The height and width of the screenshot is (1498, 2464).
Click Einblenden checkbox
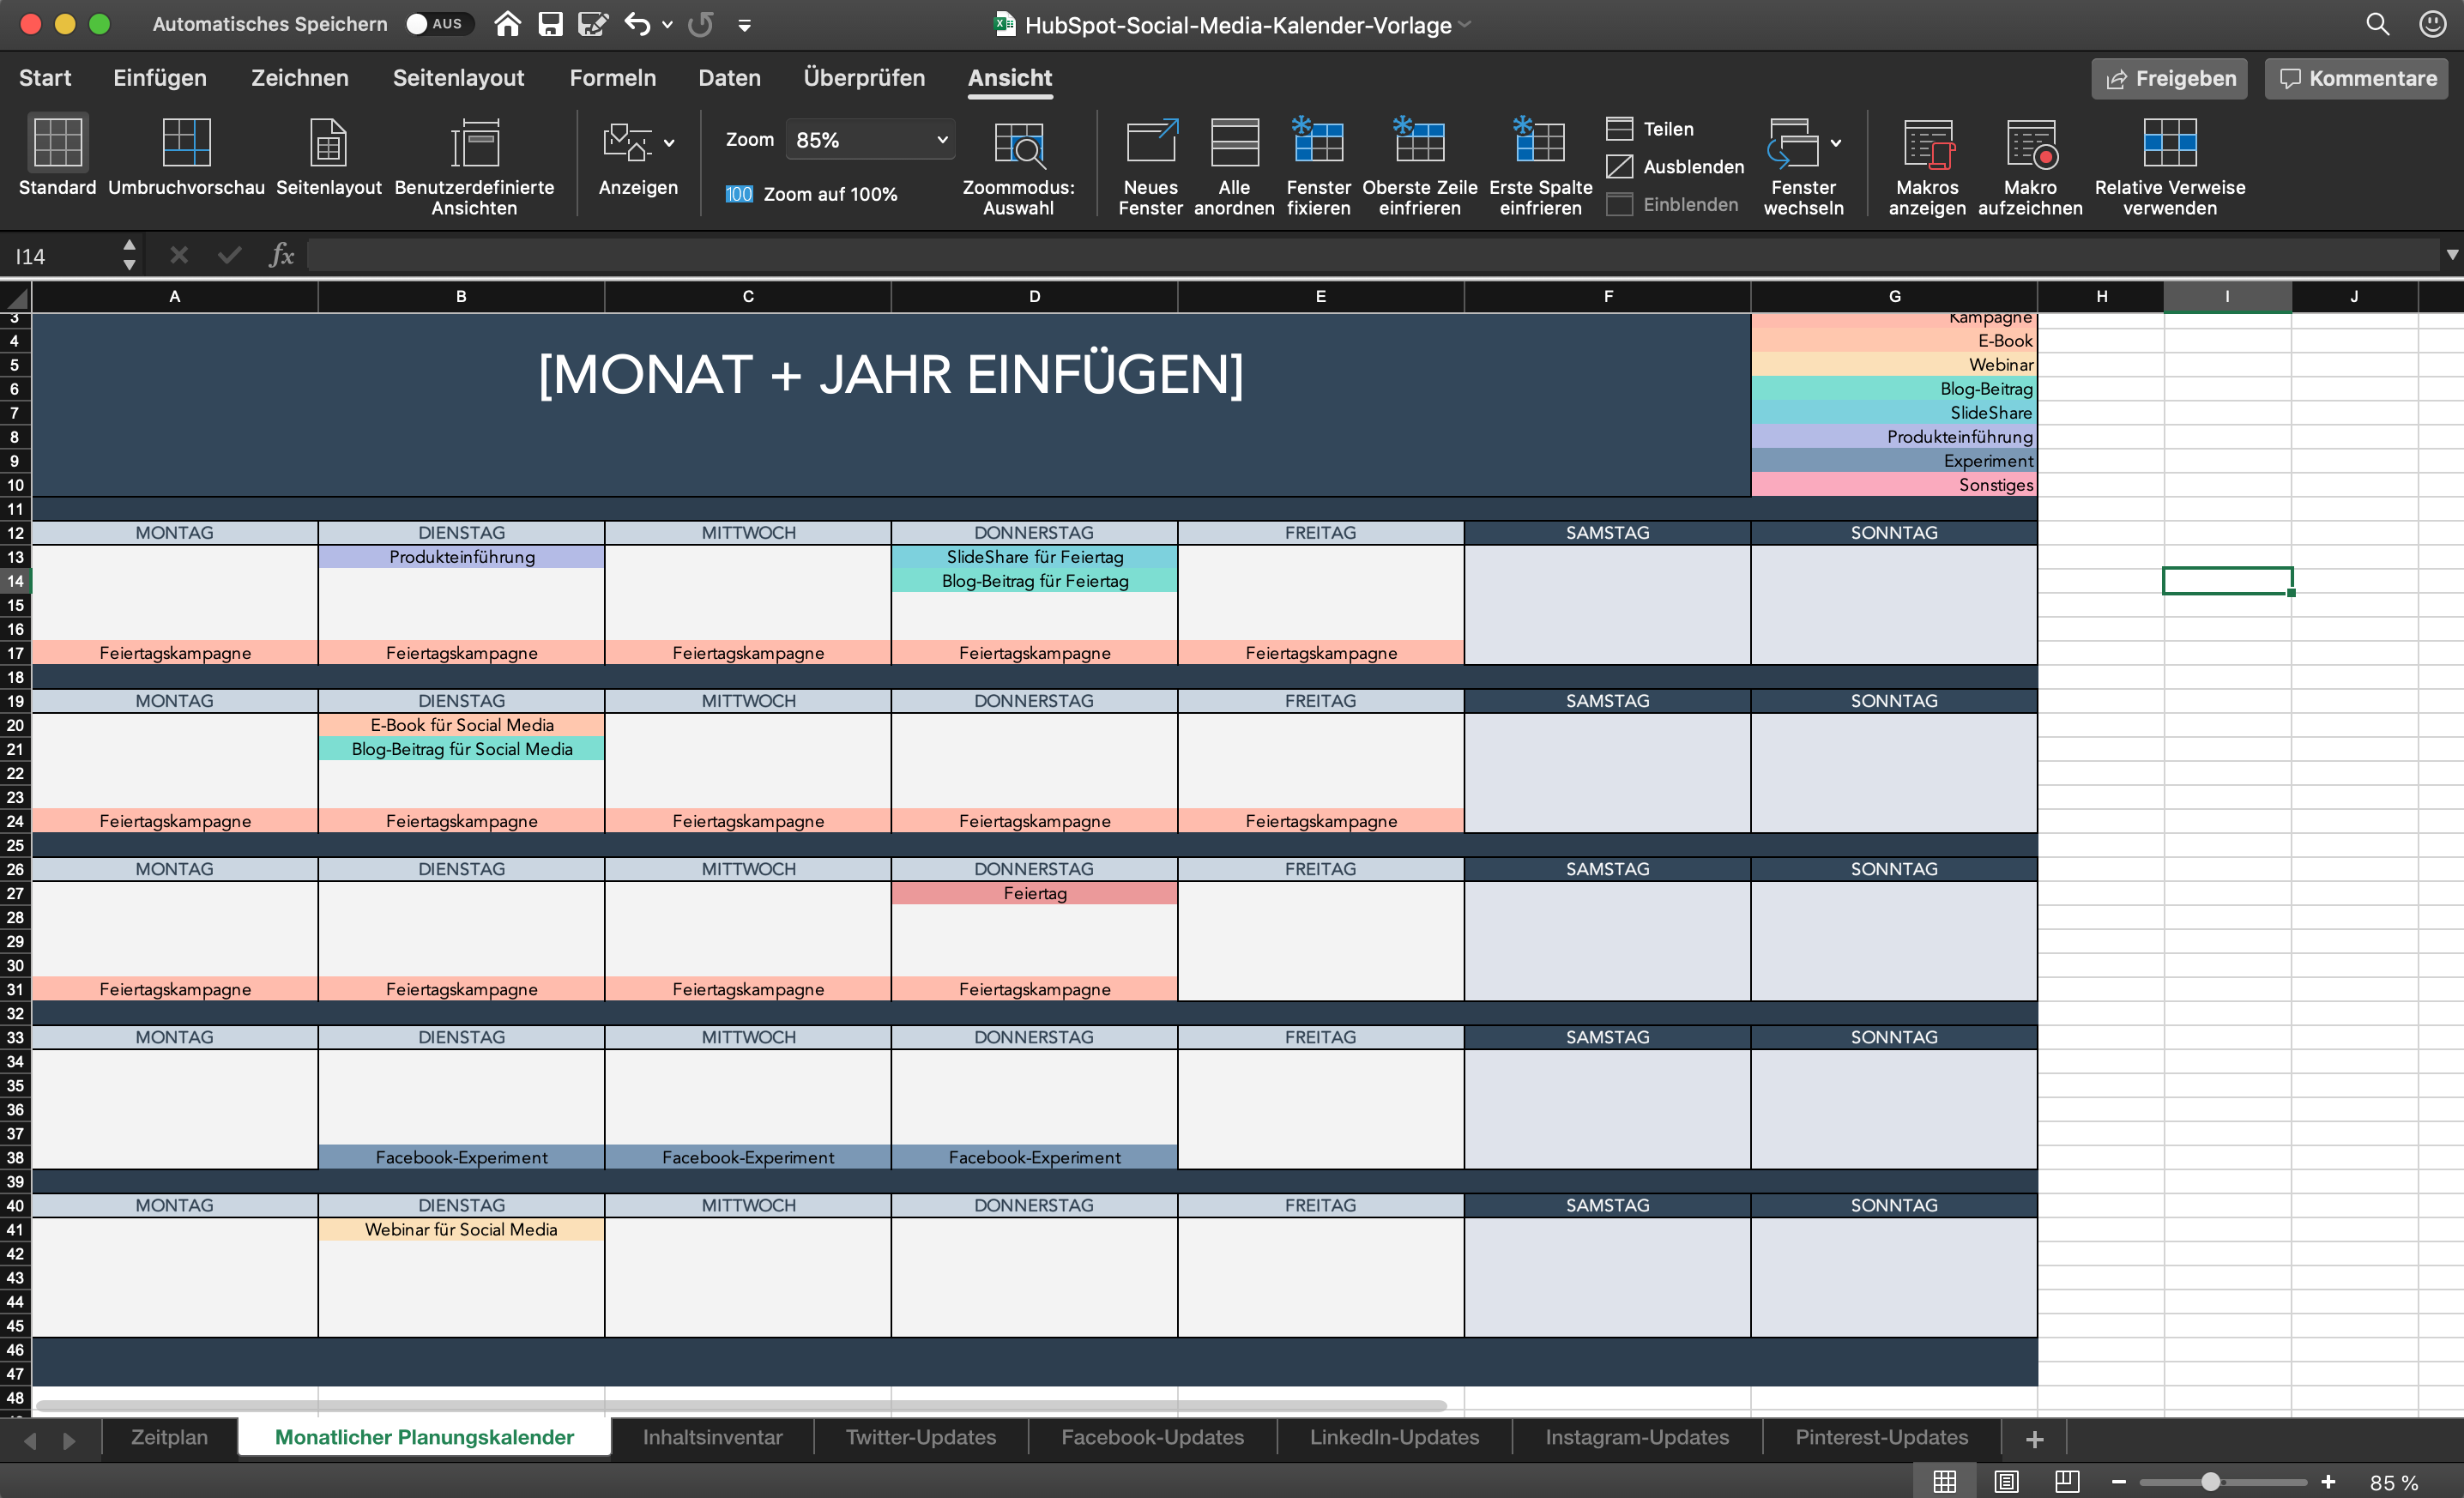point(1620,204)
